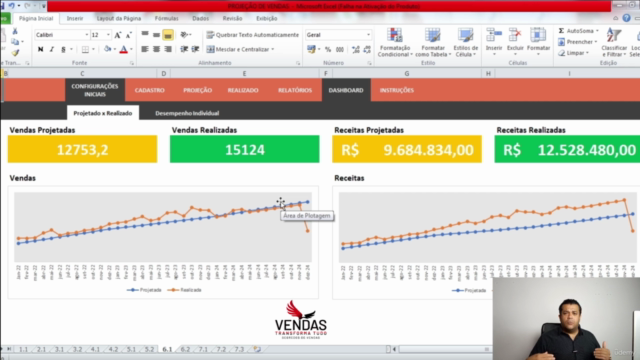640x360 pixels.
Task: Open Layout da Página ribbon tab
Action: coord(119,18)
